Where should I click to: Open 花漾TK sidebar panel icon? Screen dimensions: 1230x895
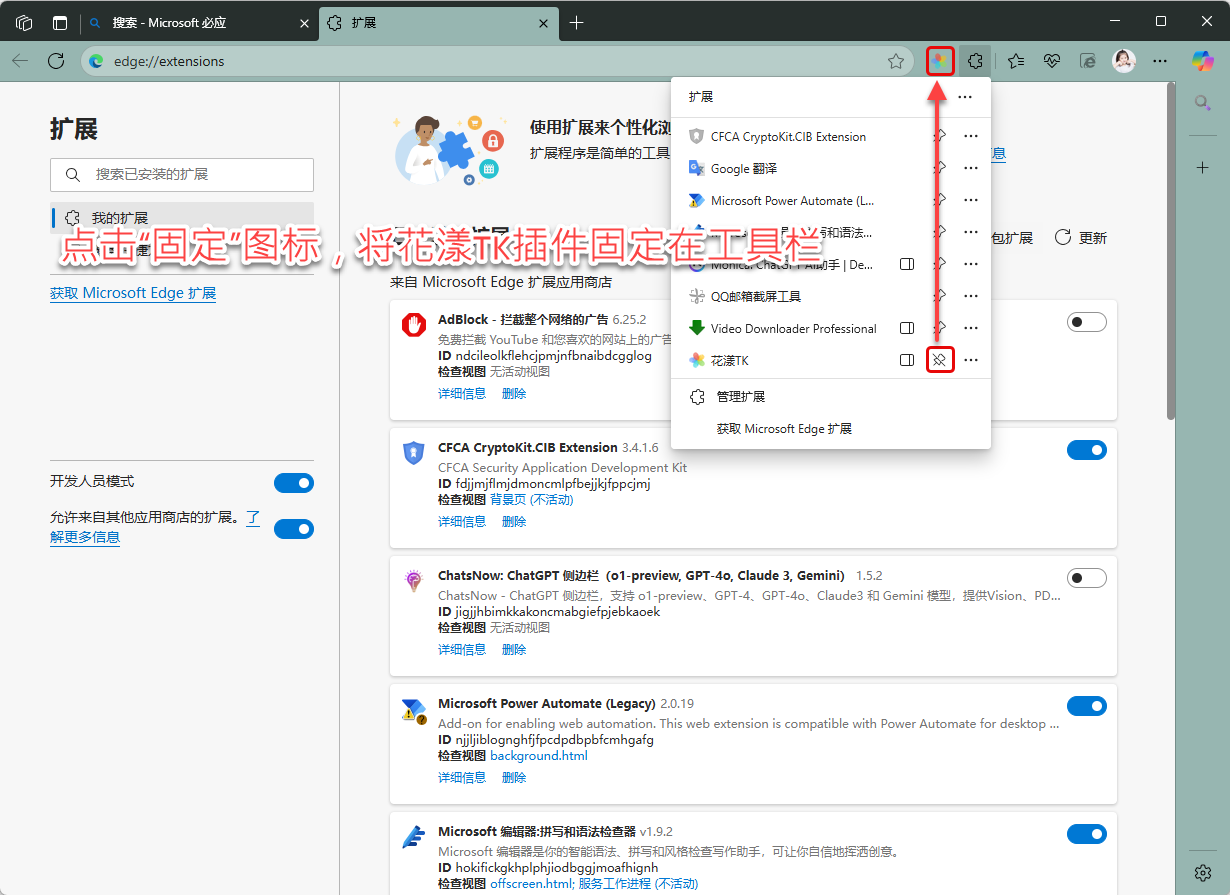point(907,360)
